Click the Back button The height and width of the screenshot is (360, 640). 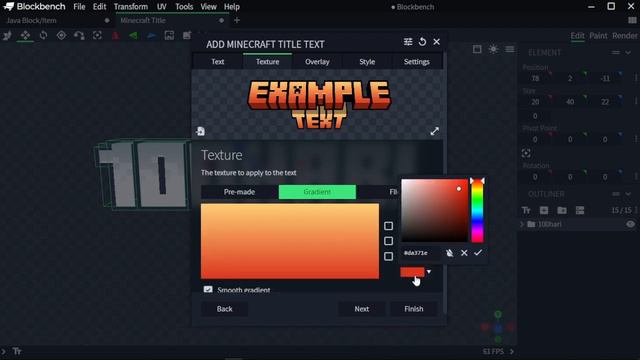224,309
